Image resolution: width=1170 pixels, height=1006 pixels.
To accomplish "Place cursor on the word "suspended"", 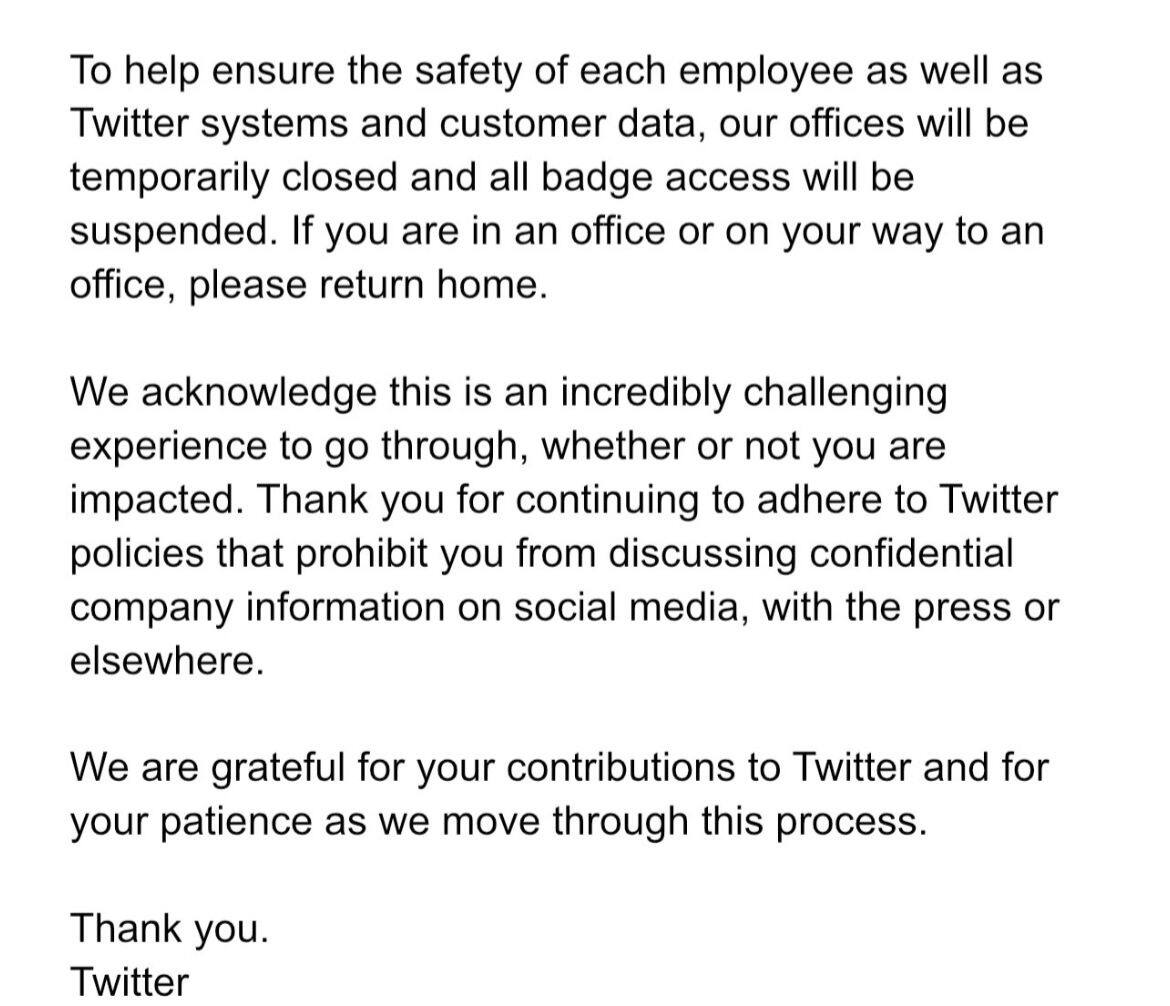I will tap(170, 232).
